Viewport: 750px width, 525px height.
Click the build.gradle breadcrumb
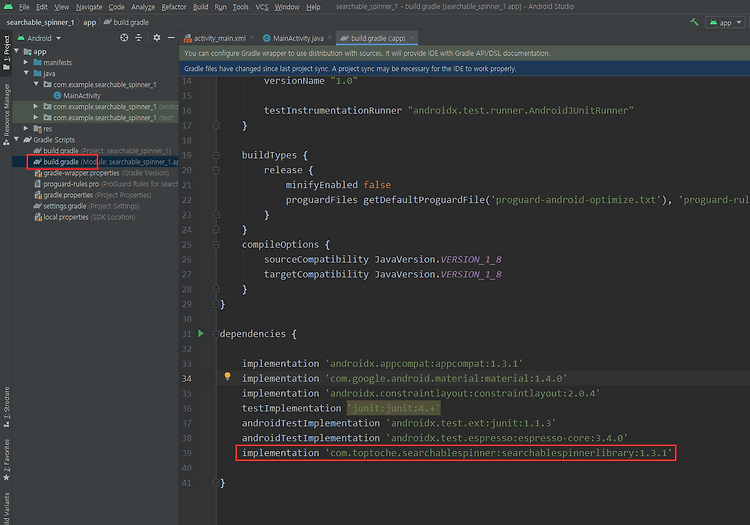(126, 22)
